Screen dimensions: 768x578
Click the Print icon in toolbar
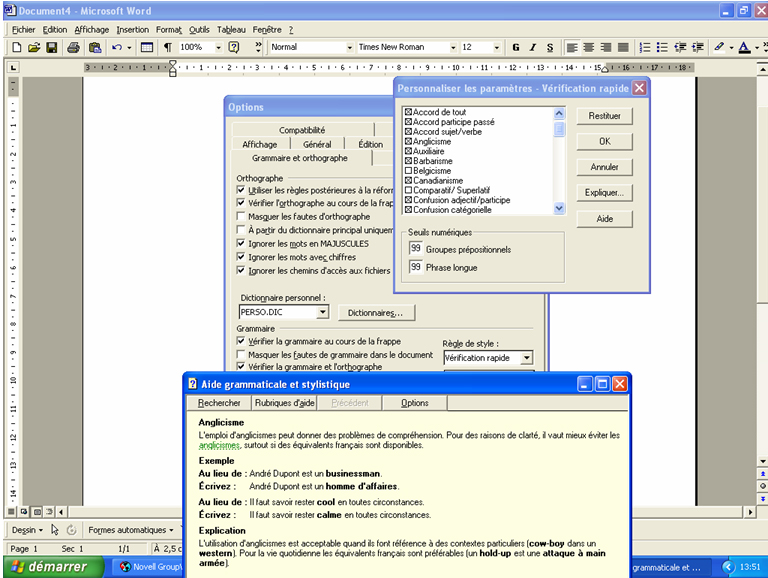73,47
